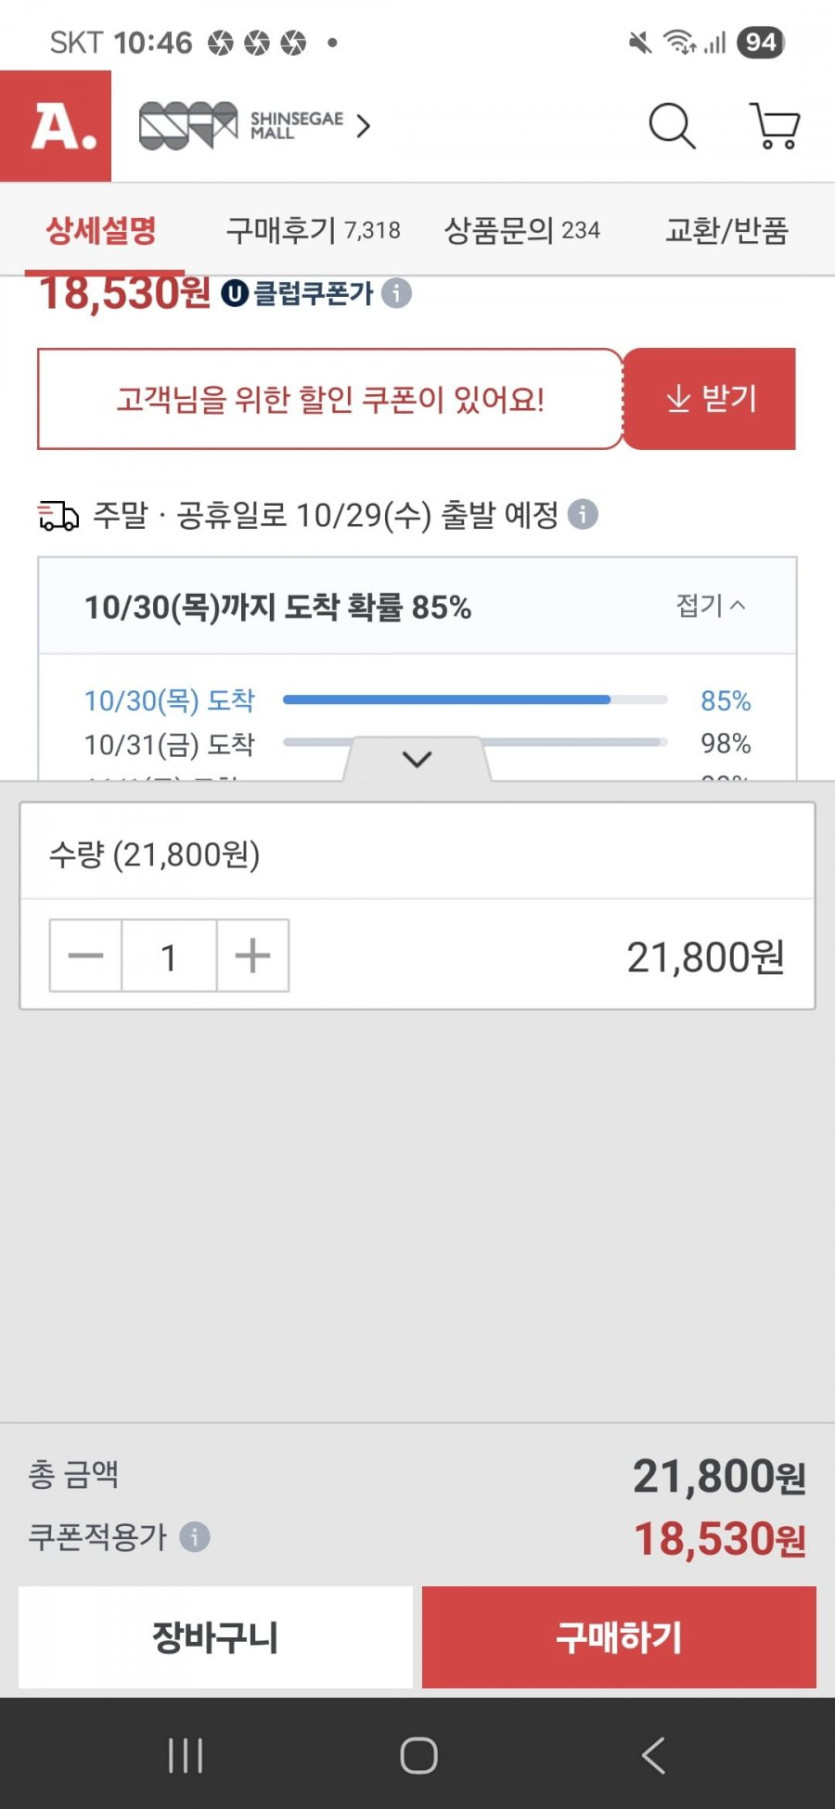Switch to the 구매후기 tab
The width and height of the screenshot is (835, 1809).
[x=312, y=231]
